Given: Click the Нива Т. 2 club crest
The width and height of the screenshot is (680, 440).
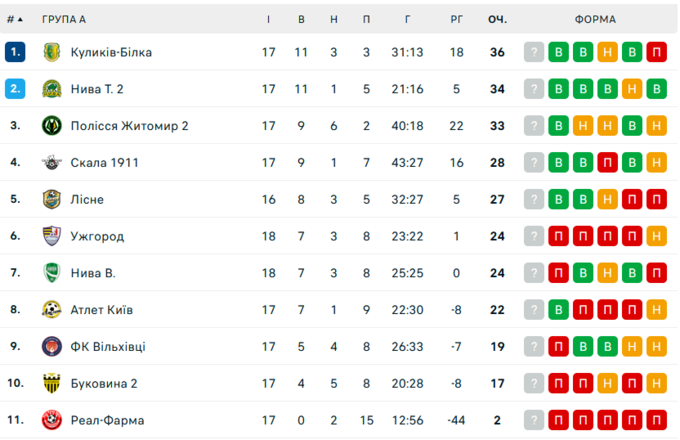Looking at the screenshot, I should point(52,89).
